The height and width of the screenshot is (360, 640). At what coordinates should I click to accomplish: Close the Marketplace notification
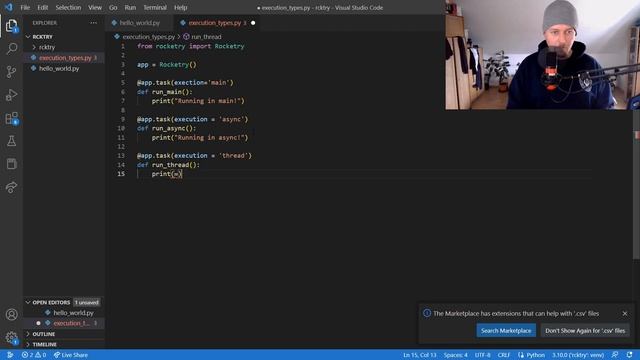(624, 313)
